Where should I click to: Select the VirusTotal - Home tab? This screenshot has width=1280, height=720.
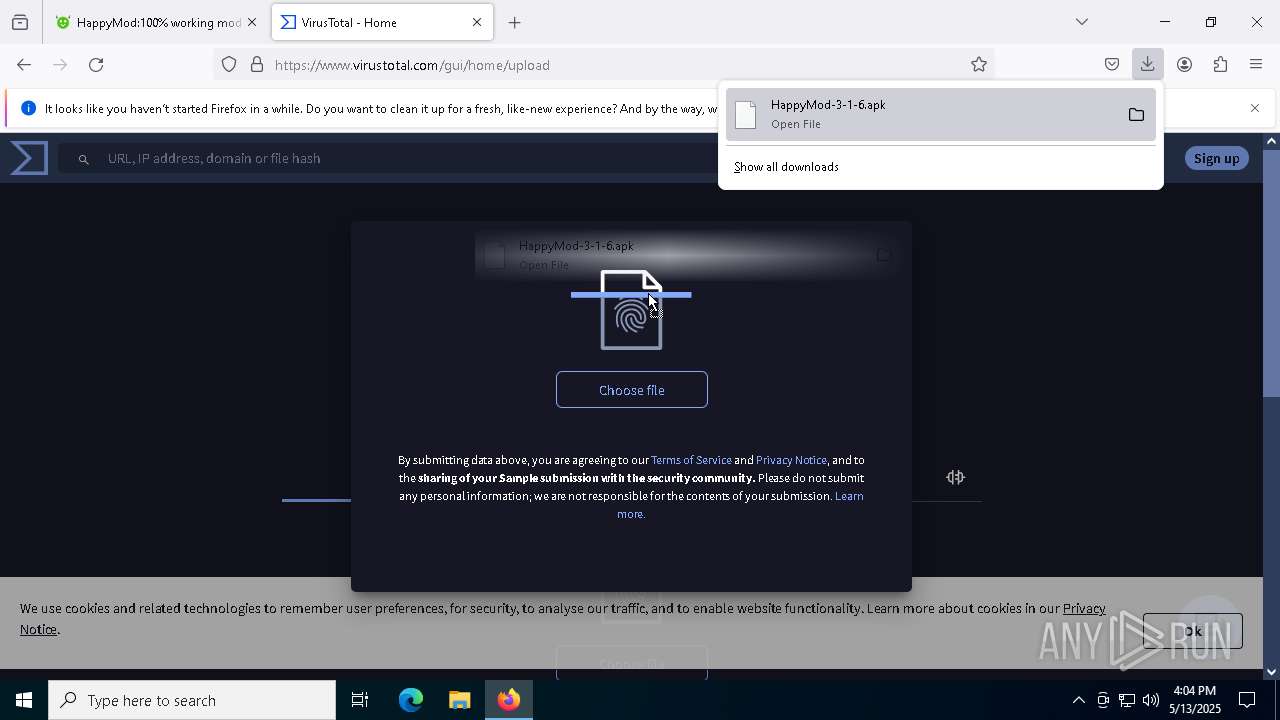click(383, 22)
